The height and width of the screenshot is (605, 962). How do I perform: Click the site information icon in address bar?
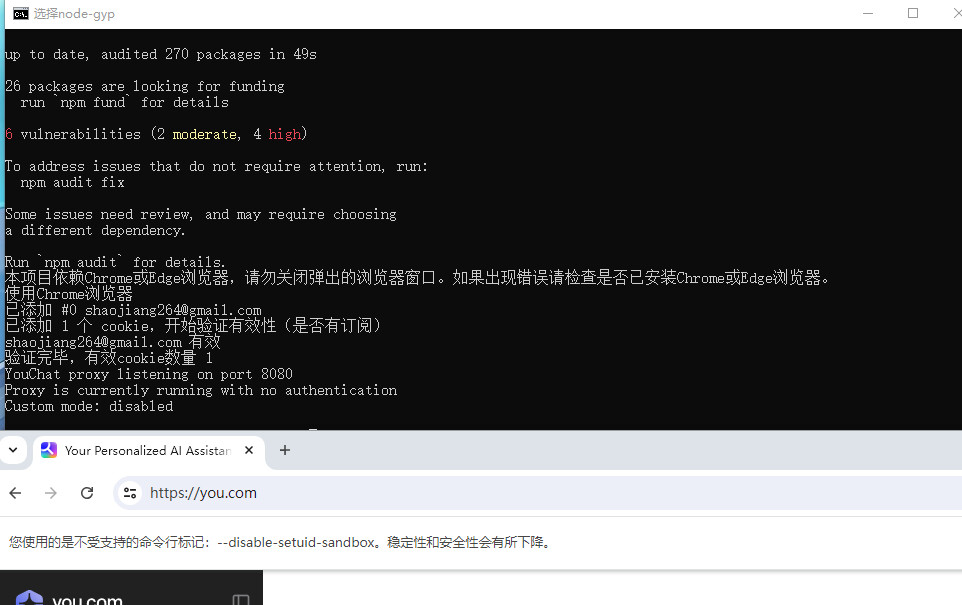pos(131,493)
